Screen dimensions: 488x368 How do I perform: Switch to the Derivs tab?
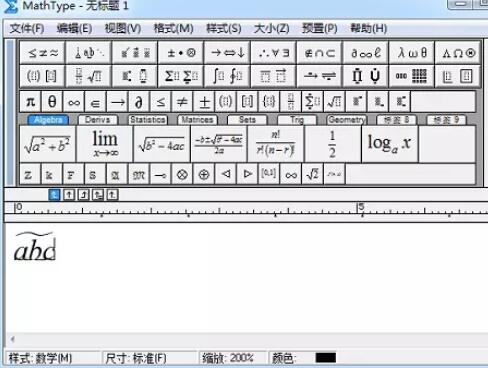coord(98,120)
